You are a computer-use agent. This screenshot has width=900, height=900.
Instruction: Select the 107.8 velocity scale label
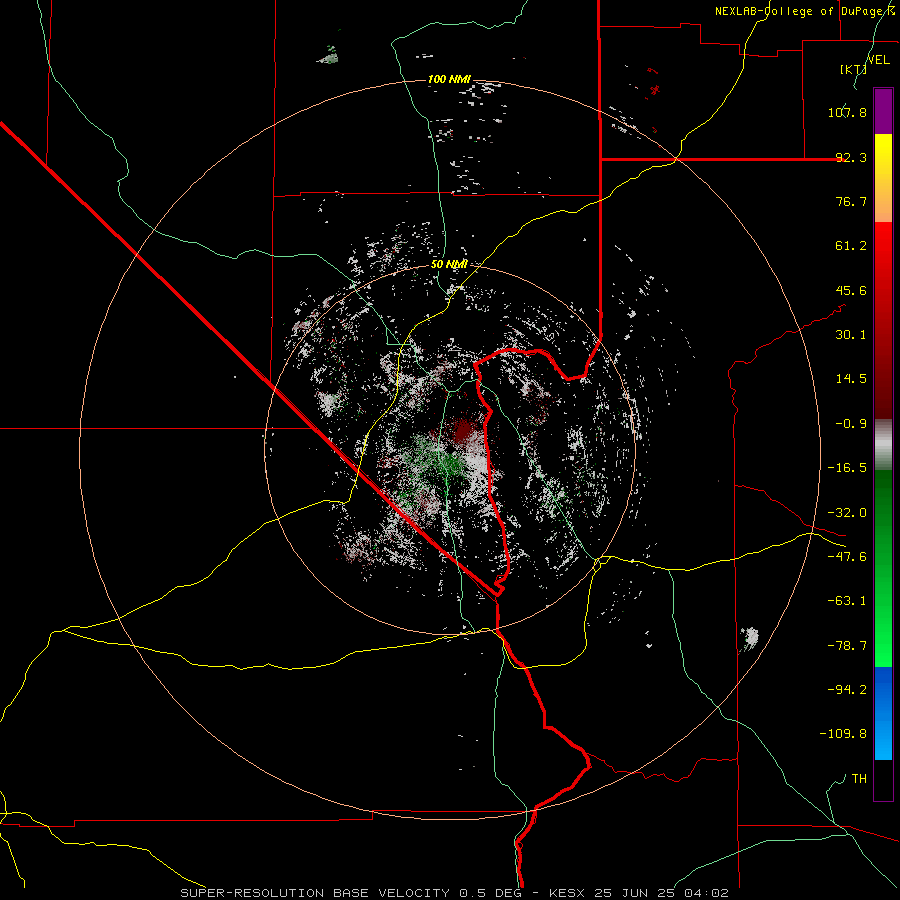847,112
